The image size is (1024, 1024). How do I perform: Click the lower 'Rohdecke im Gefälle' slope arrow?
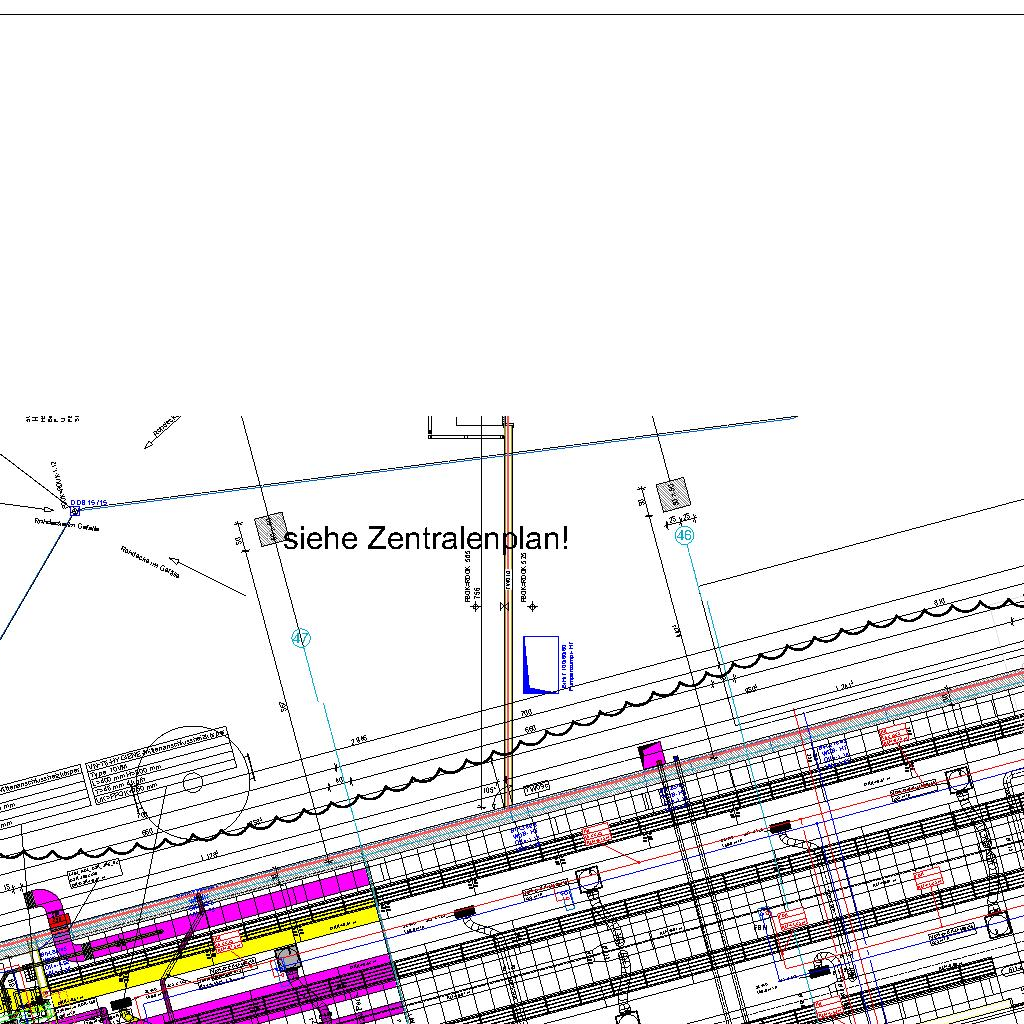point(207,578)
